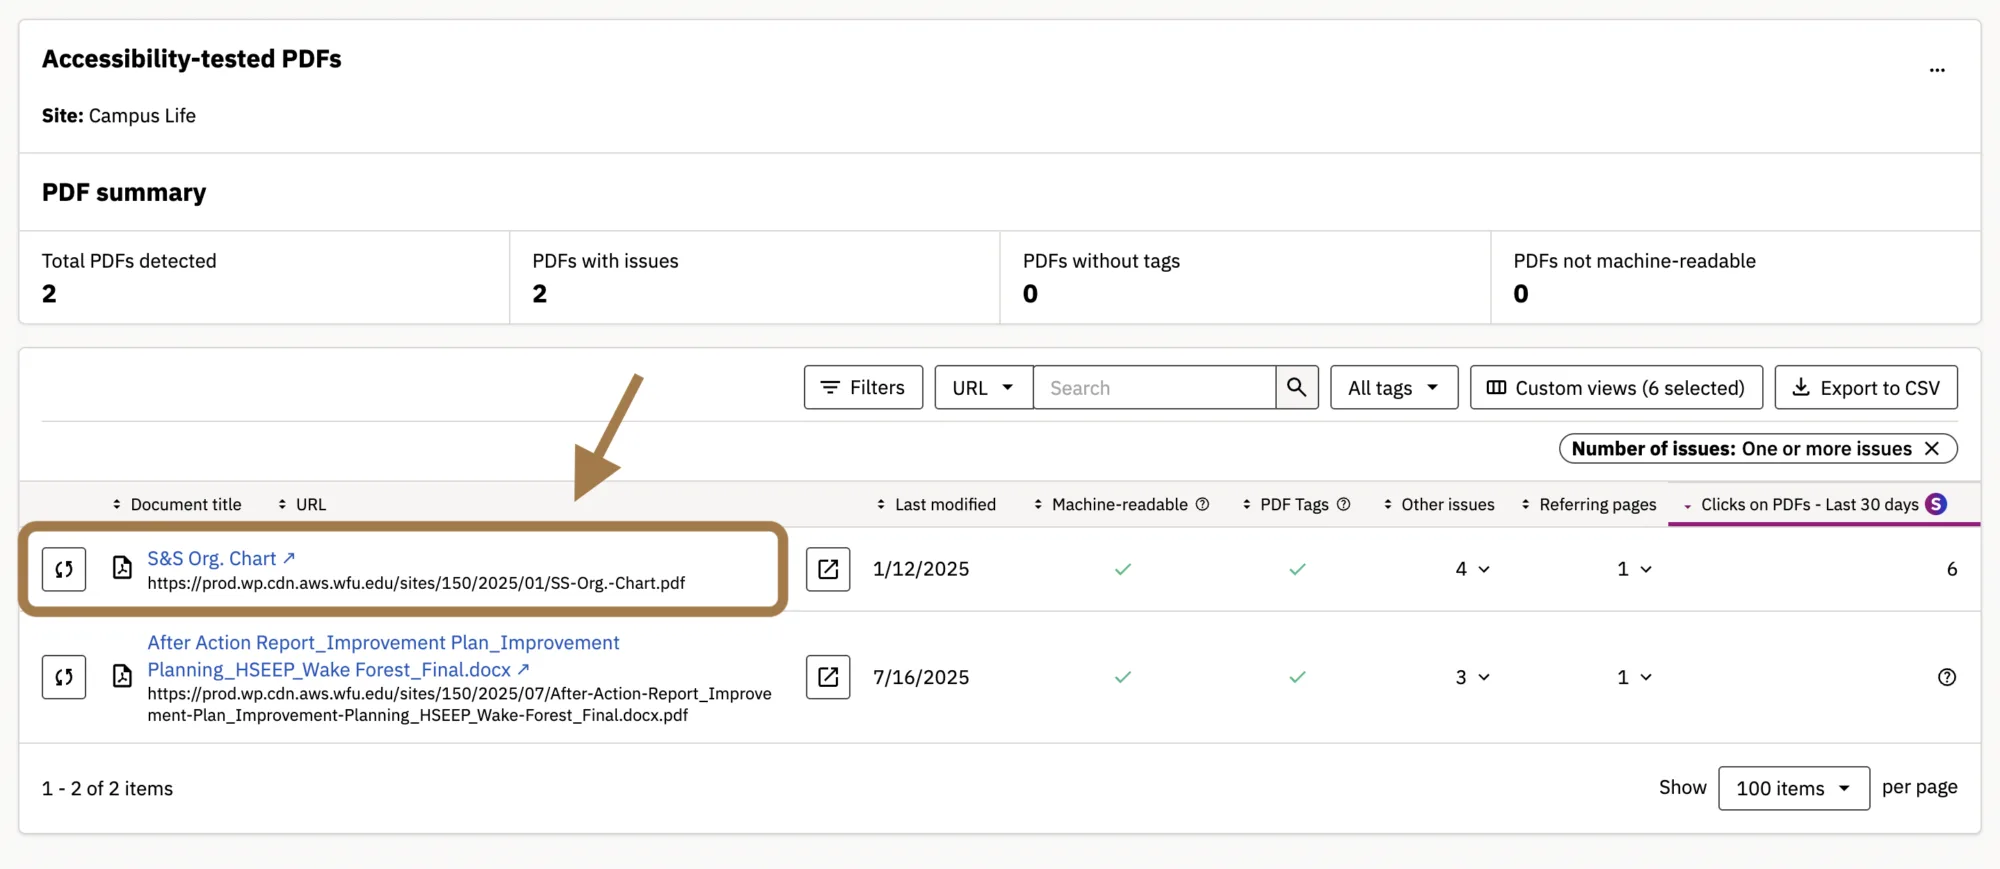Viewport: 2000px width, 869px height.
Task: Click the clicks value 6 for S&S Org. Chart
Action: [x=1952, y=569]
